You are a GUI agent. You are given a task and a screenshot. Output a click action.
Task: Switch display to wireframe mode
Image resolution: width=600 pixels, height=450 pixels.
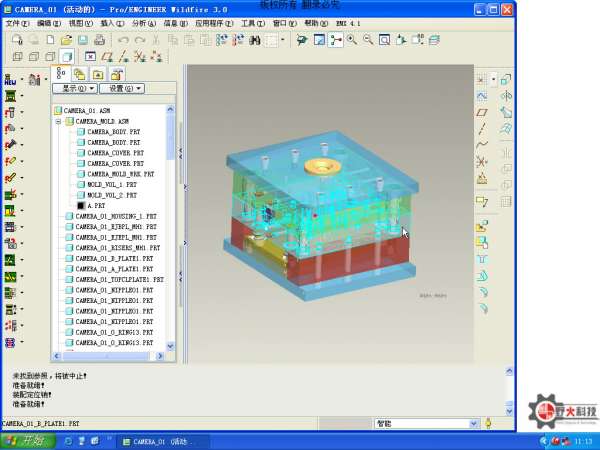click(x=17, y=57)
